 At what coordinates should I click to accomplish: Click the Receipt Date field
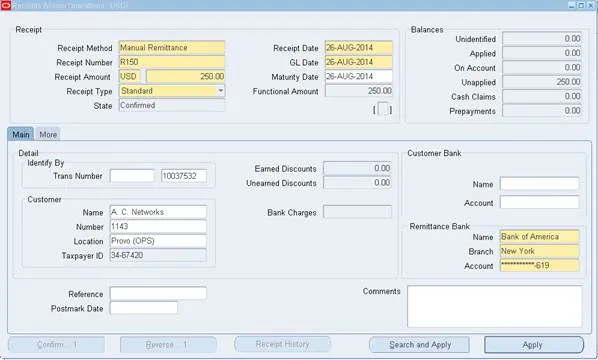tap(358, 48)
